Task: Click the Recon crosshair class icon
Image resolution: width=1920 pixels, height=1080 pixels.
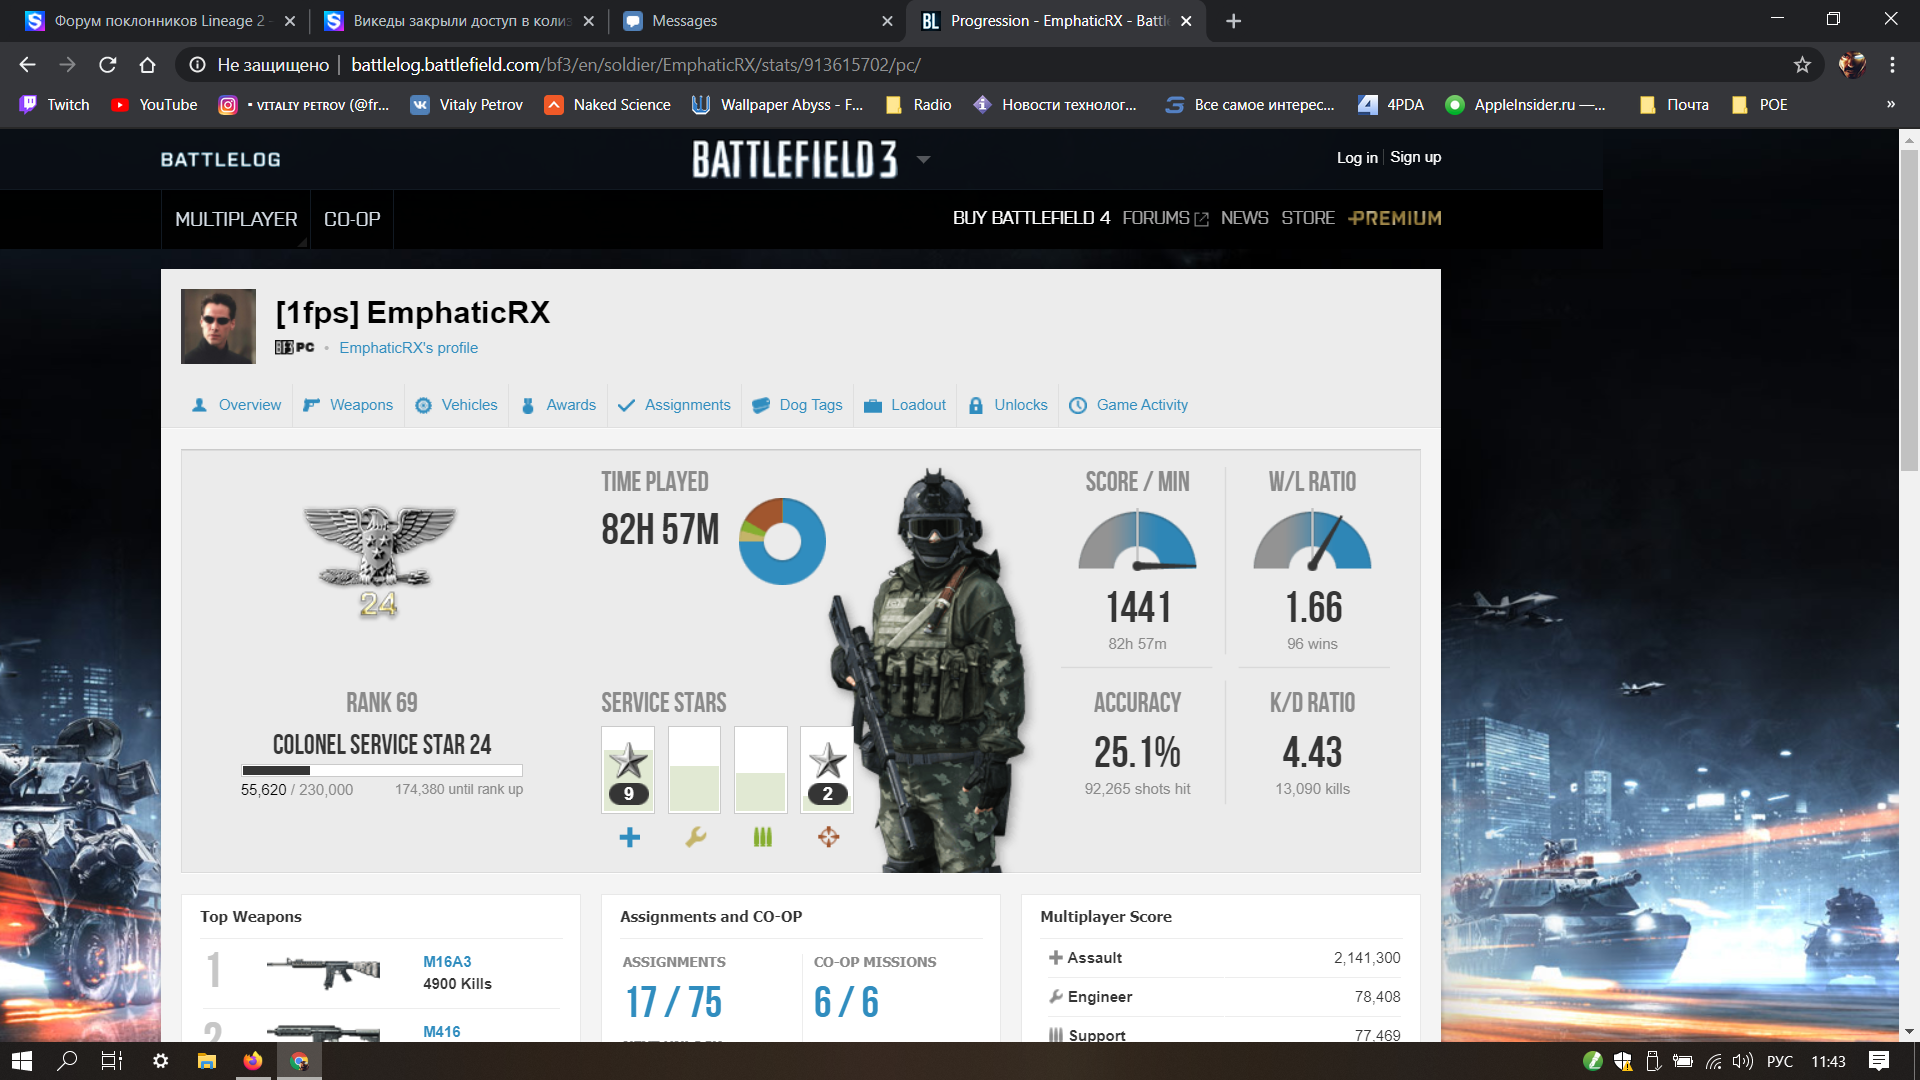Action: click(828, 837)
